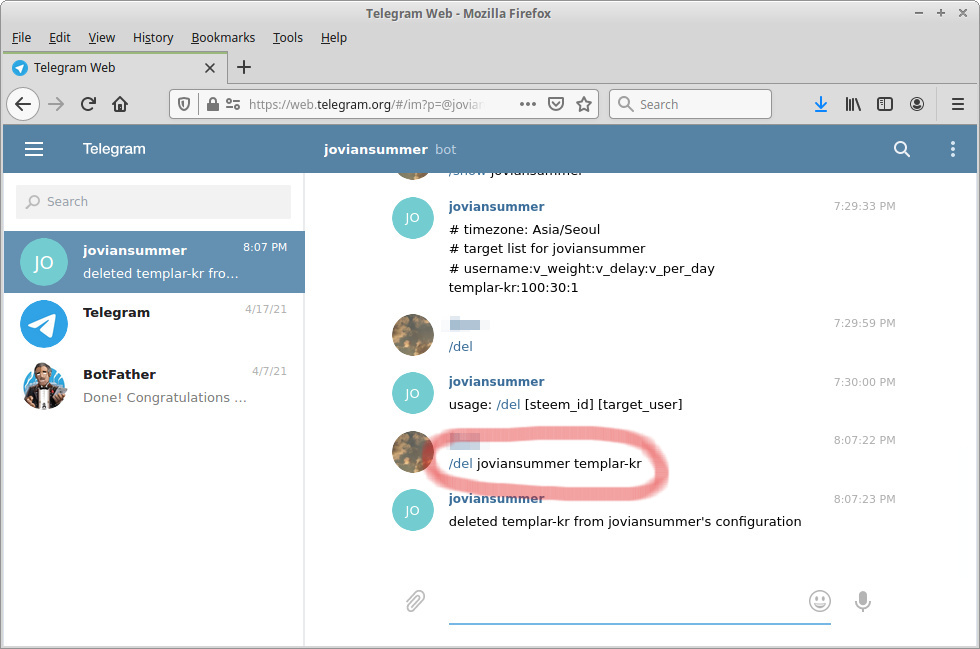Click the user photo avatar at 7:29:59 PM
Viewport: 980px width, 649px height.
pyautogui.click(x=412, y=335)
